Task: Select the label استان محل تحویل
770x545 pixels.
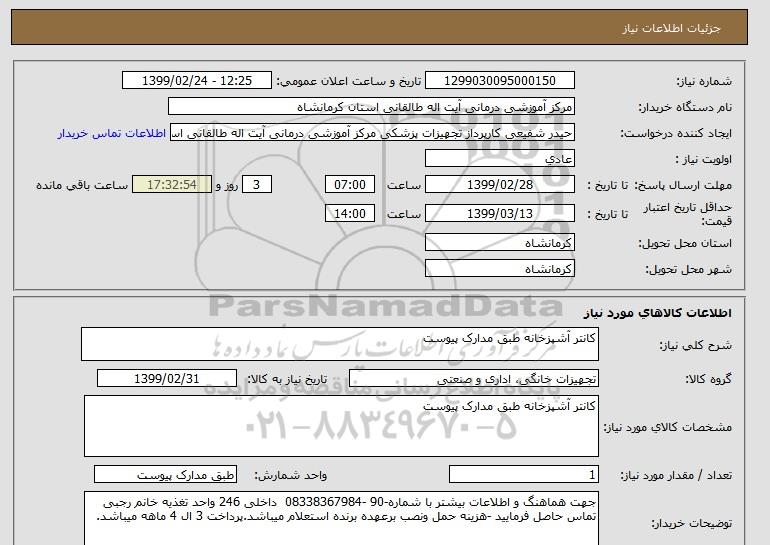Action: point(685,243)
